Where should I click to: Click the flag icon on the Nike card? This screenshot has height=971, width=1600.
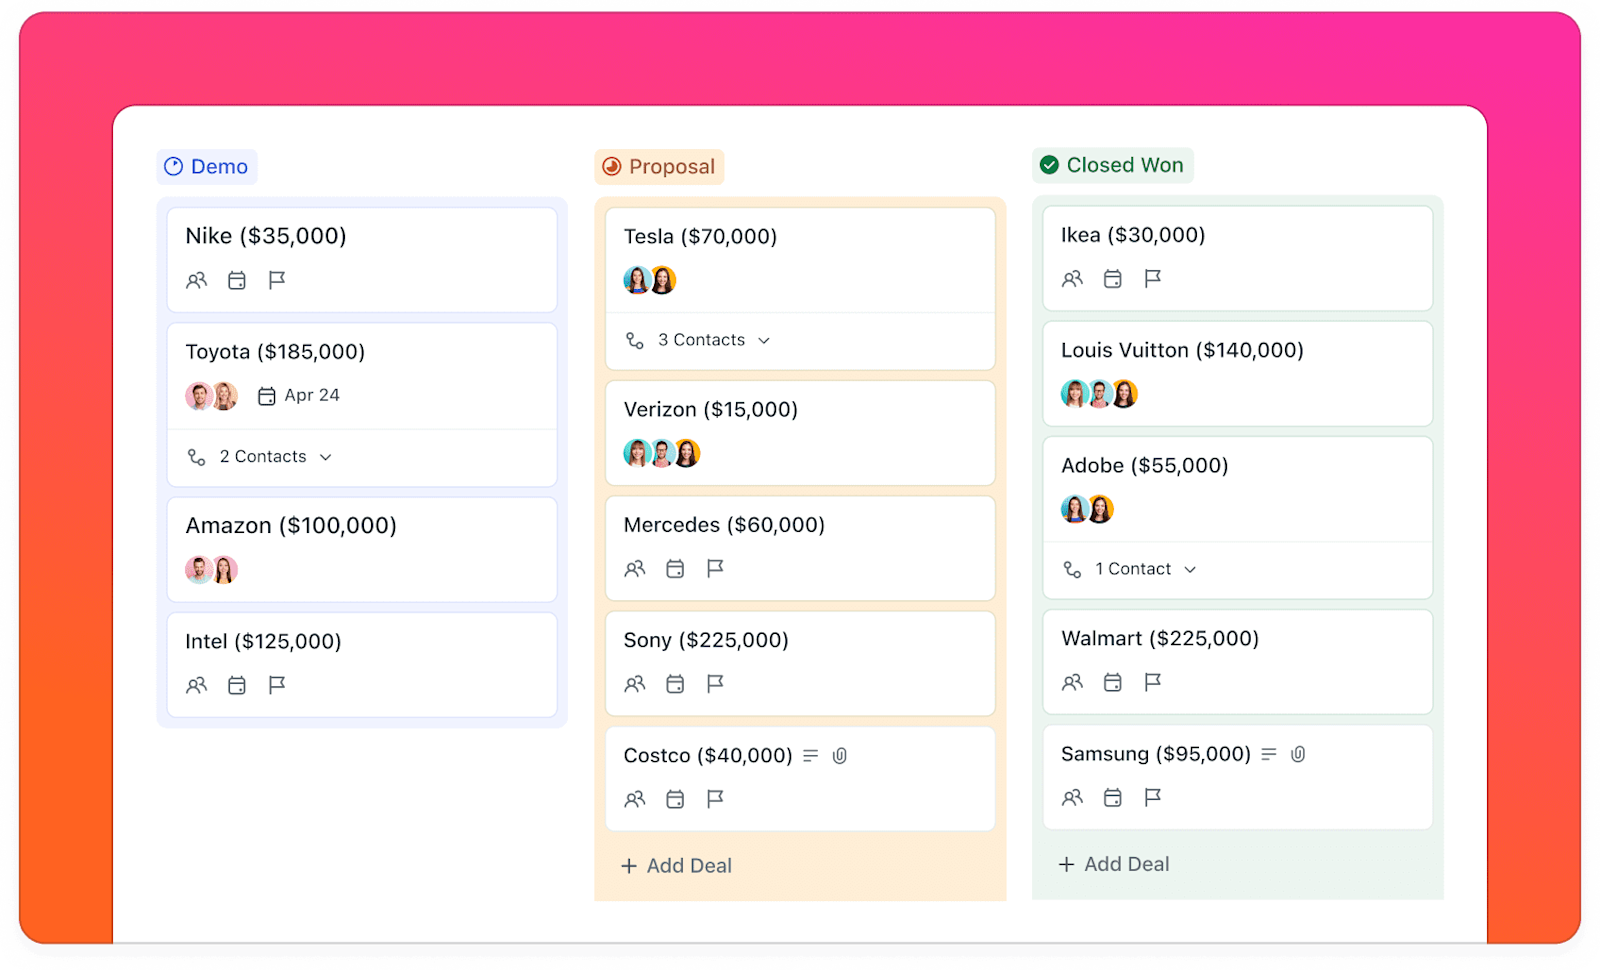pos(277,281)
